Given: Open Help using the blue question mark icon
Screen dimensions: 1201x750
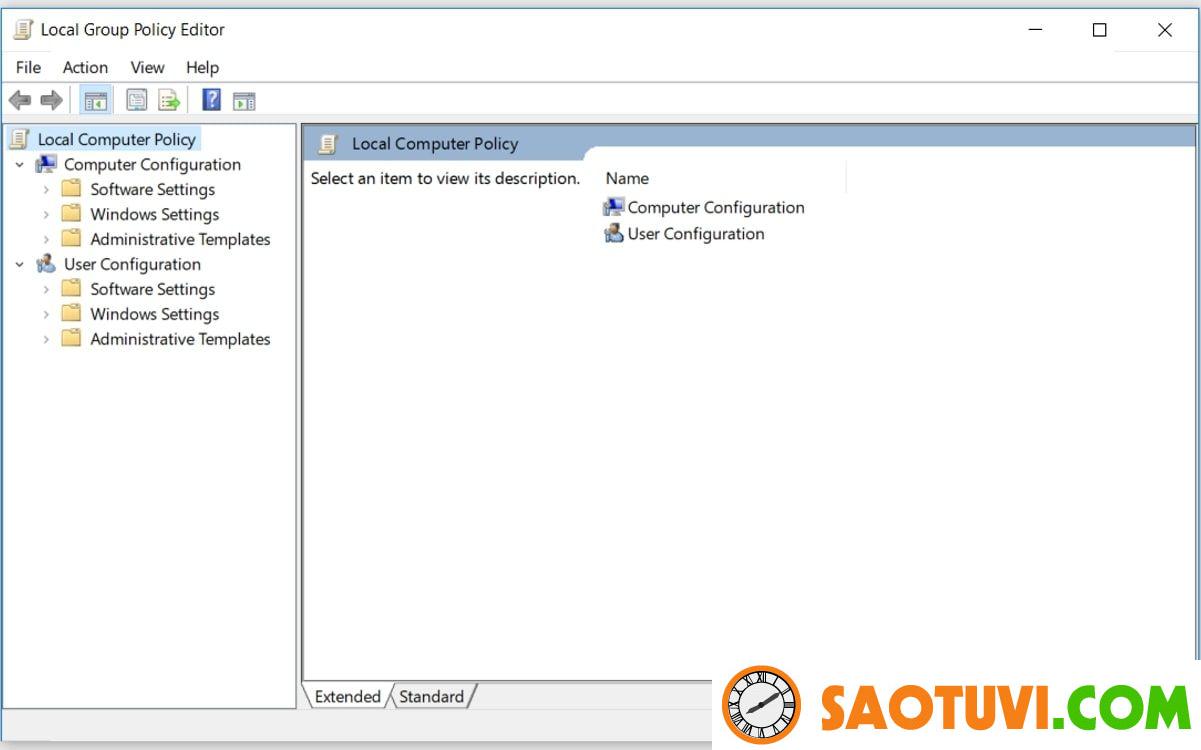Looking at the screenshot, I should pos(211,100).
